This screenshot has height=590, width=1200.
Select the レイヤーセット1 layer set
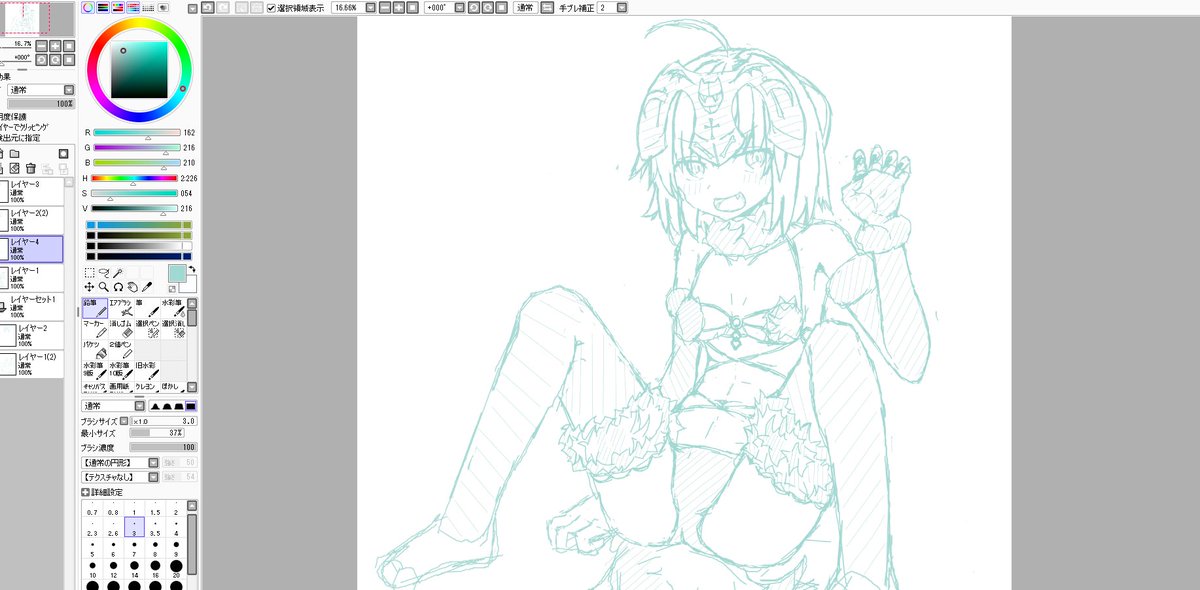[x=32, y=306]
